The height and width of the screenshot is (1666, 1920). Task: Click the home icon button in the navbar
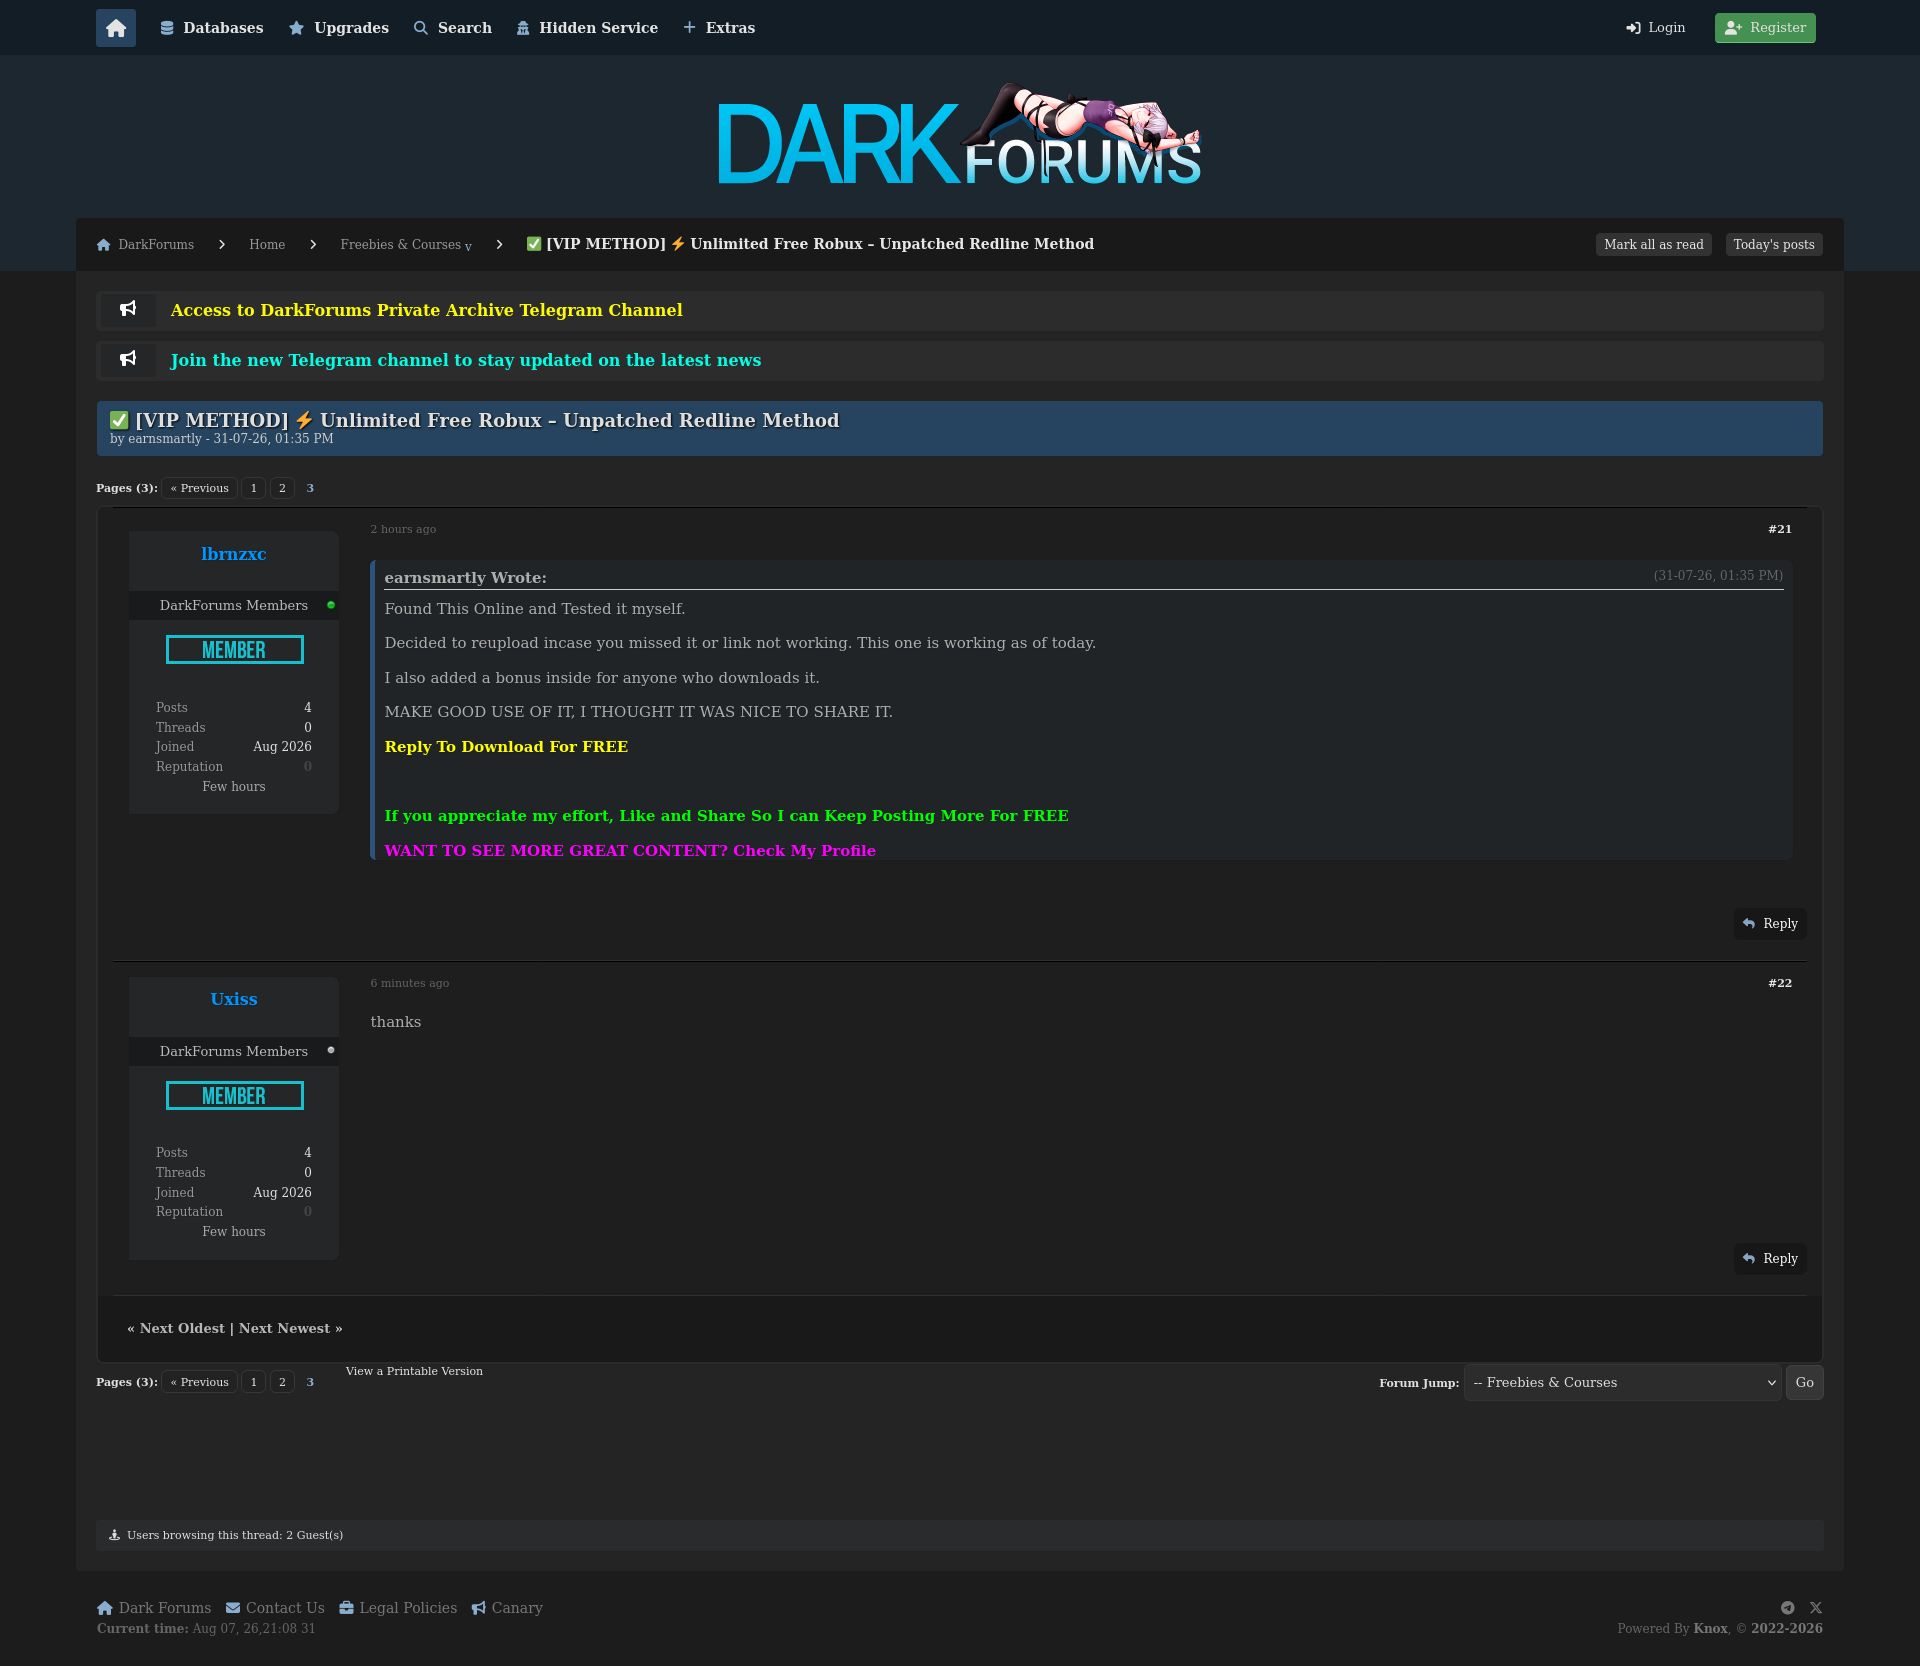click(x=116, y=28)
